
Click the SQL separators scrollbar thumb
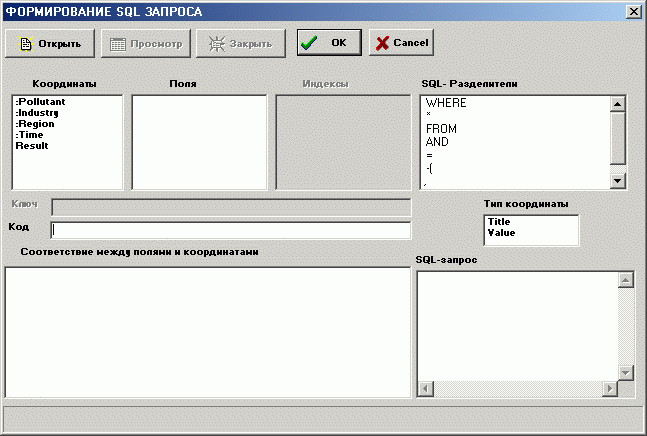[x=617, y=138]
